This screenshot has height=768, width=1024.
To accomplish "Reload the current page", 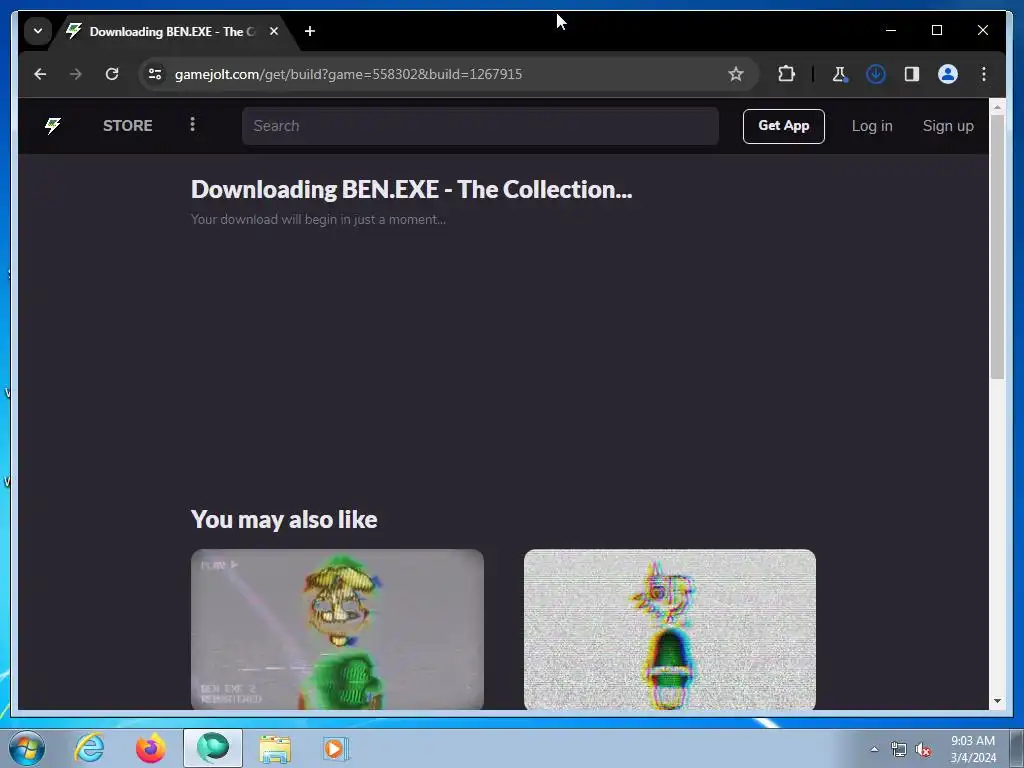I will click(112, 74).
